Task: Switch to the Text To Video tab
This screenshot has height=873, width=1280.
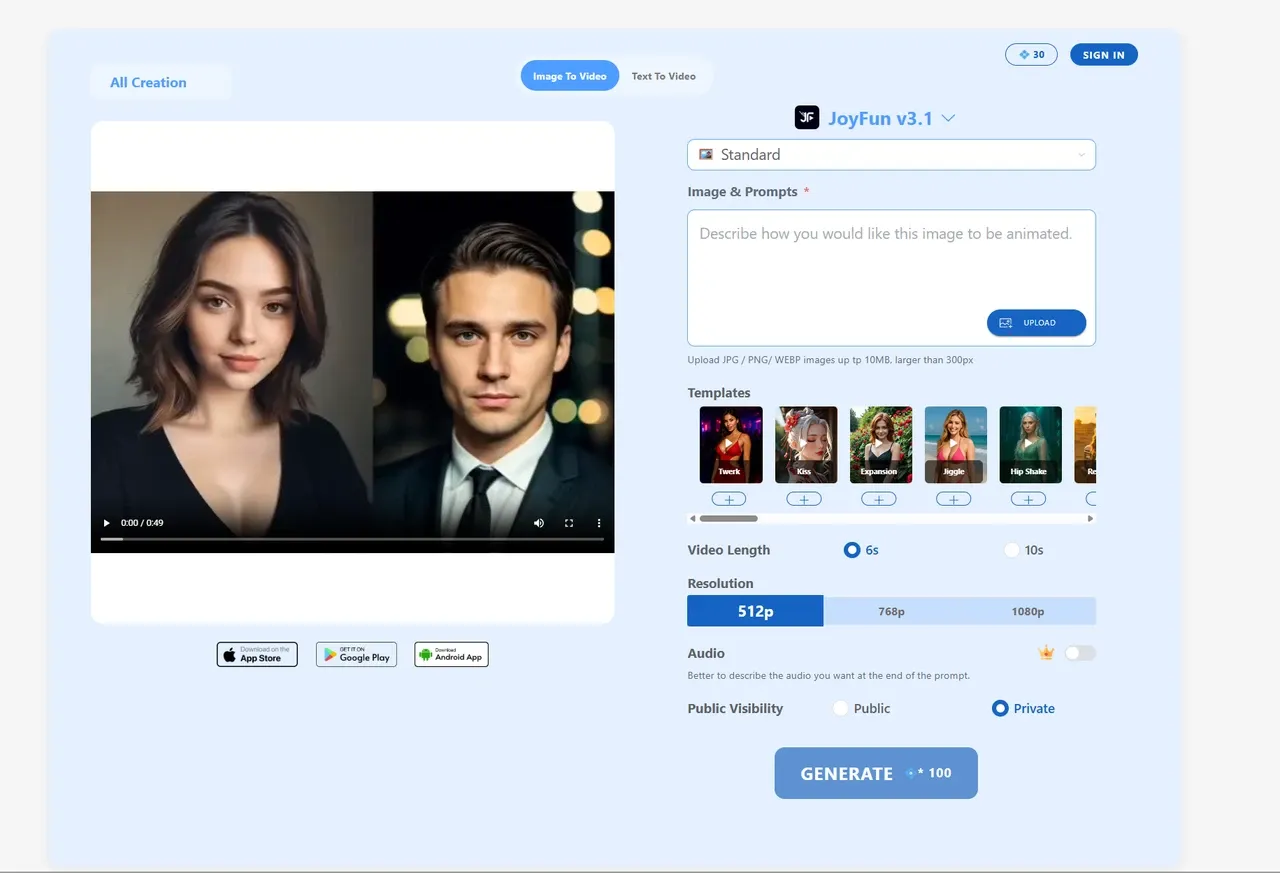Action: [x=664, y=76]
